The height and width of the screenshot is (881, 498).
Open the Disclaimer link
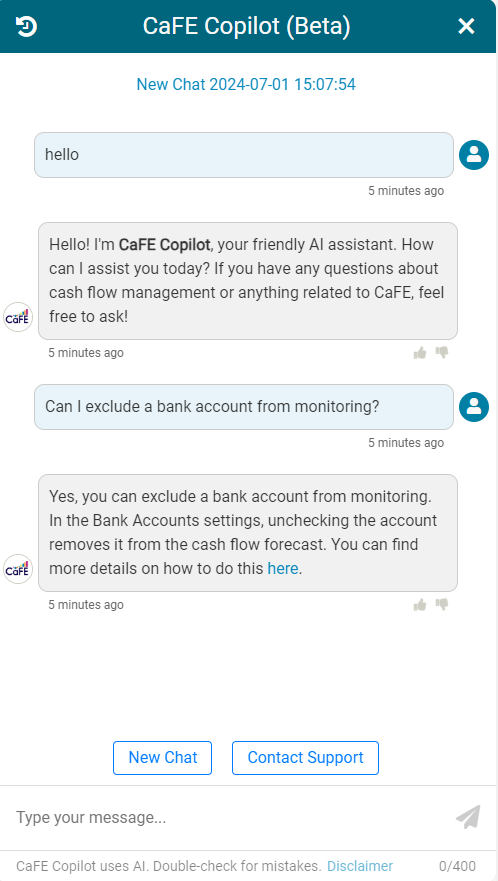[x=360, y=866]
